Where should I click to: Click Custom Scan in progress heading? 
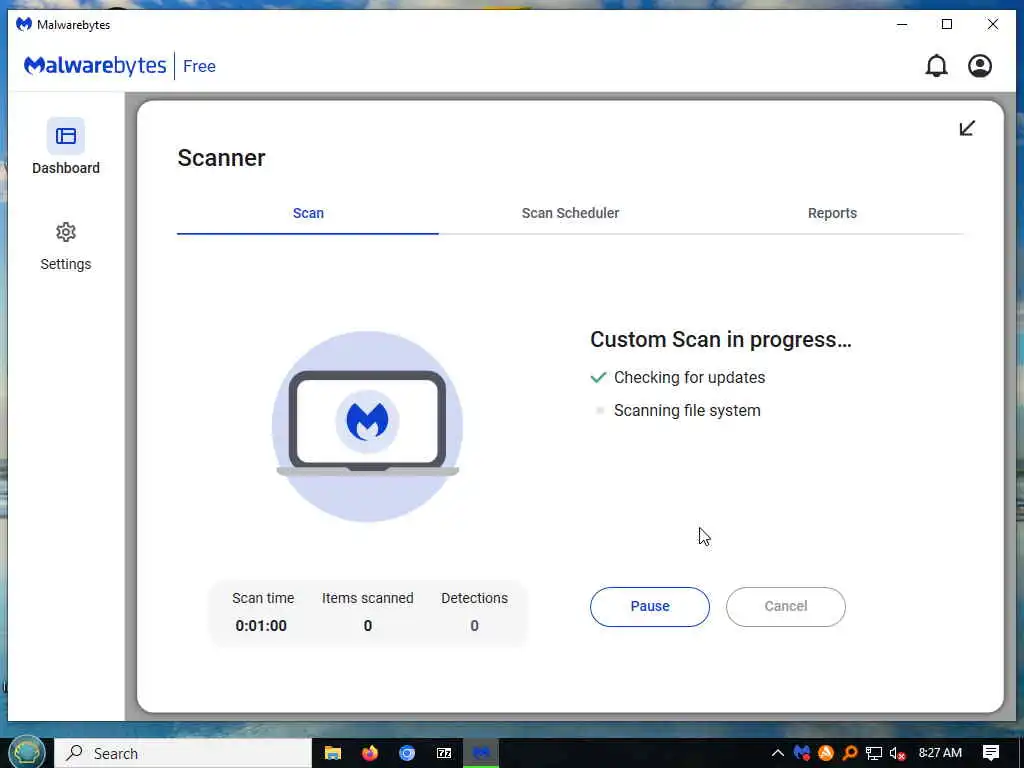[721, 340]
